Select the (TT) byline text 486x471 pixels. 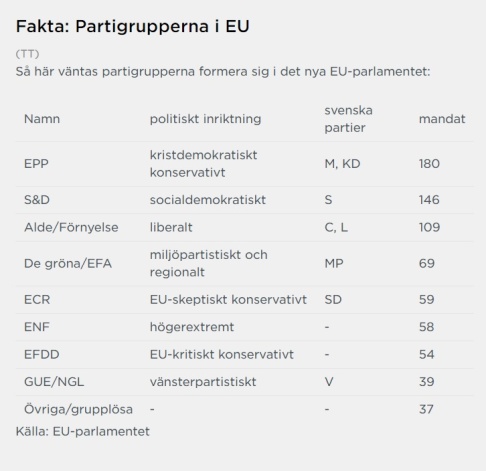[x=27, y=54]
